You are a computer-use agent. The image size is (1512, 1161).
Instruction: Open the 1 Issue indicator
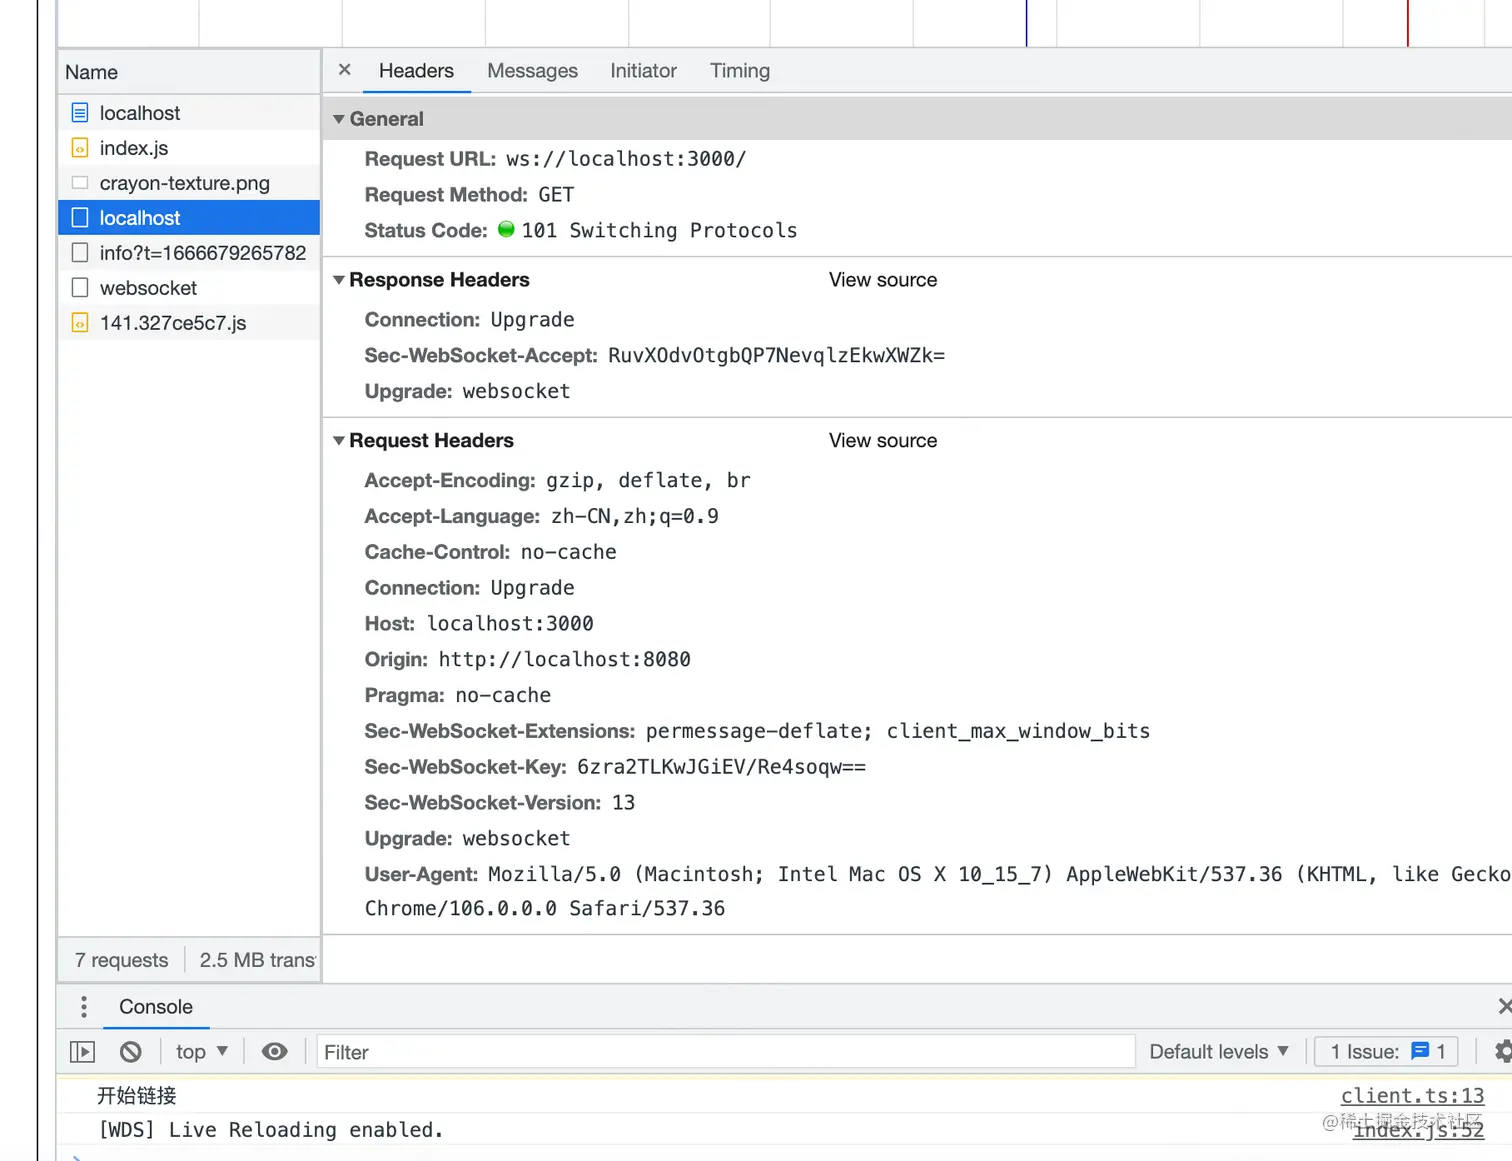tap(1387, 1052)
